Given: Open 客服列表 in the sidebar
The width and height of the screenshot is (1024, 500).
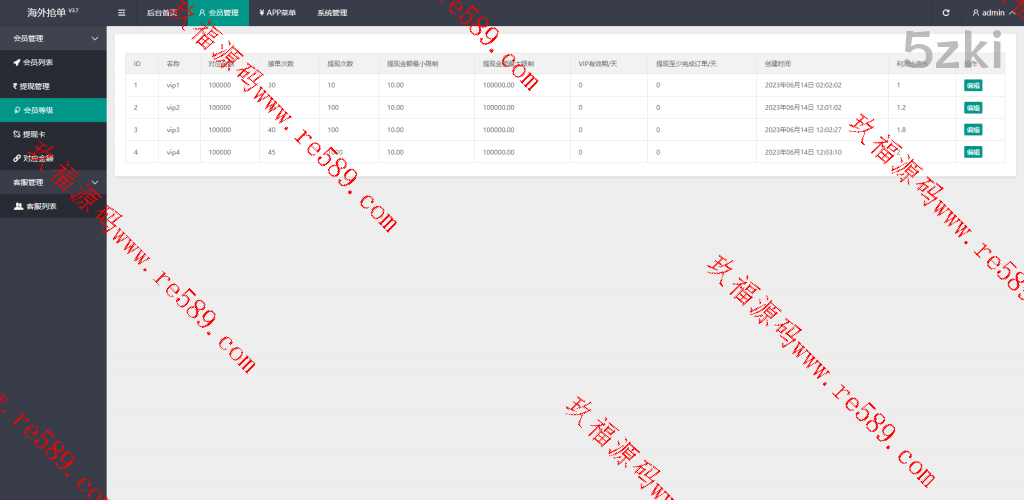Looking at the screenshot, I should [53, 206].
